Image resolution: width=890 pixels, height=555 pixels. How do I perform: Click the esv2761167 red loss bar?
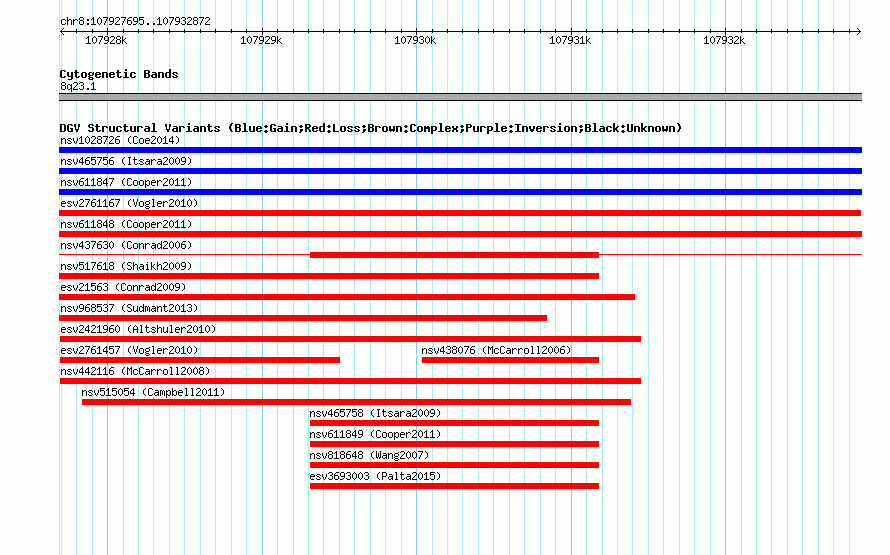pyautogui.click(x=460, y=213)
